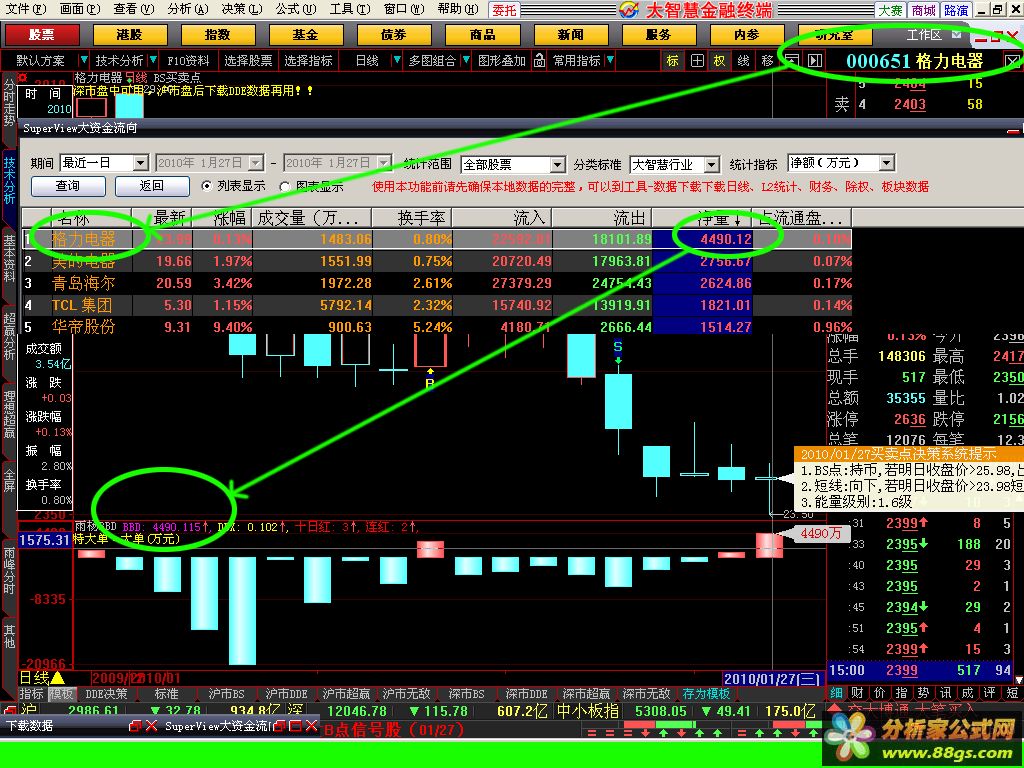Open the 新闻 news category button
Viewport: 1024px width, 768px height.
[570, 35]
